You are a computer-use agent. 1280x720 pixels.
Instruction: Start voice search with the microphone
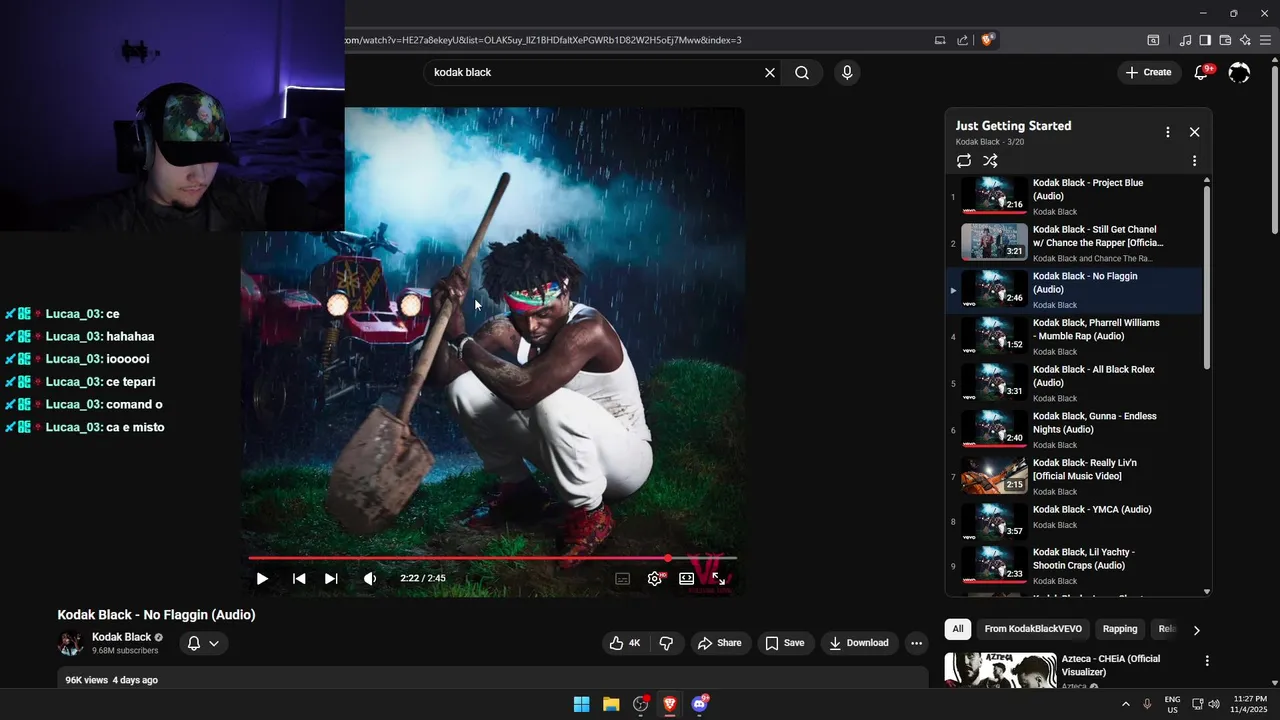pos(847,72)
